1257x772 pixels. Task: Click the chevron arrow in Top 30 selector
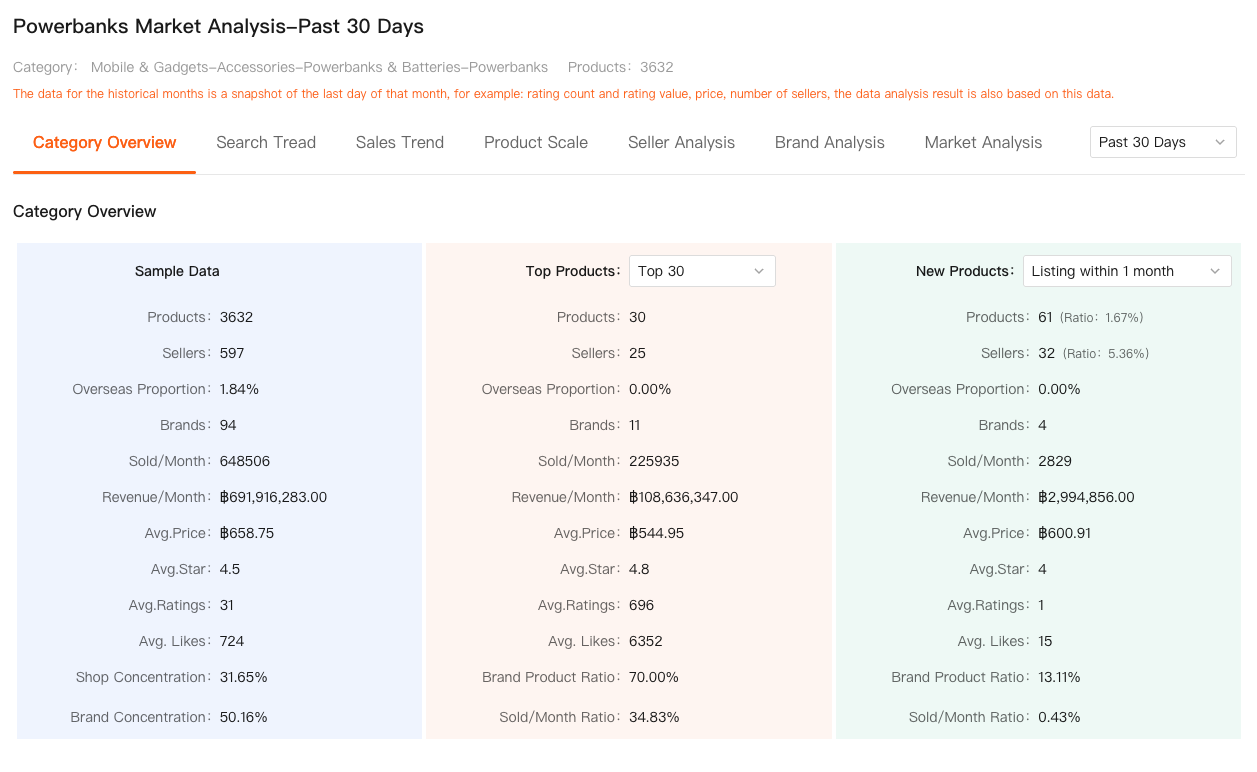tap(759, 271)
